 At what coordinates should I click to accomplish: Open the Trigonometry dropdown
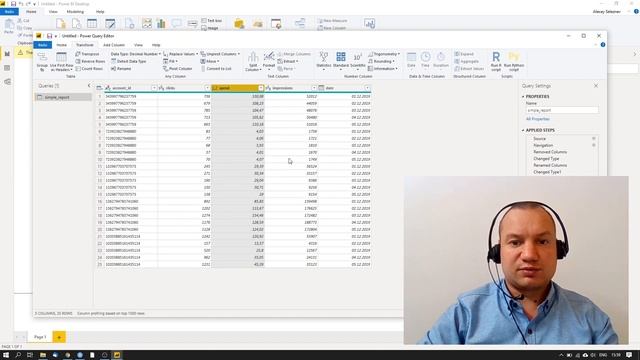[x=384, y=54]
